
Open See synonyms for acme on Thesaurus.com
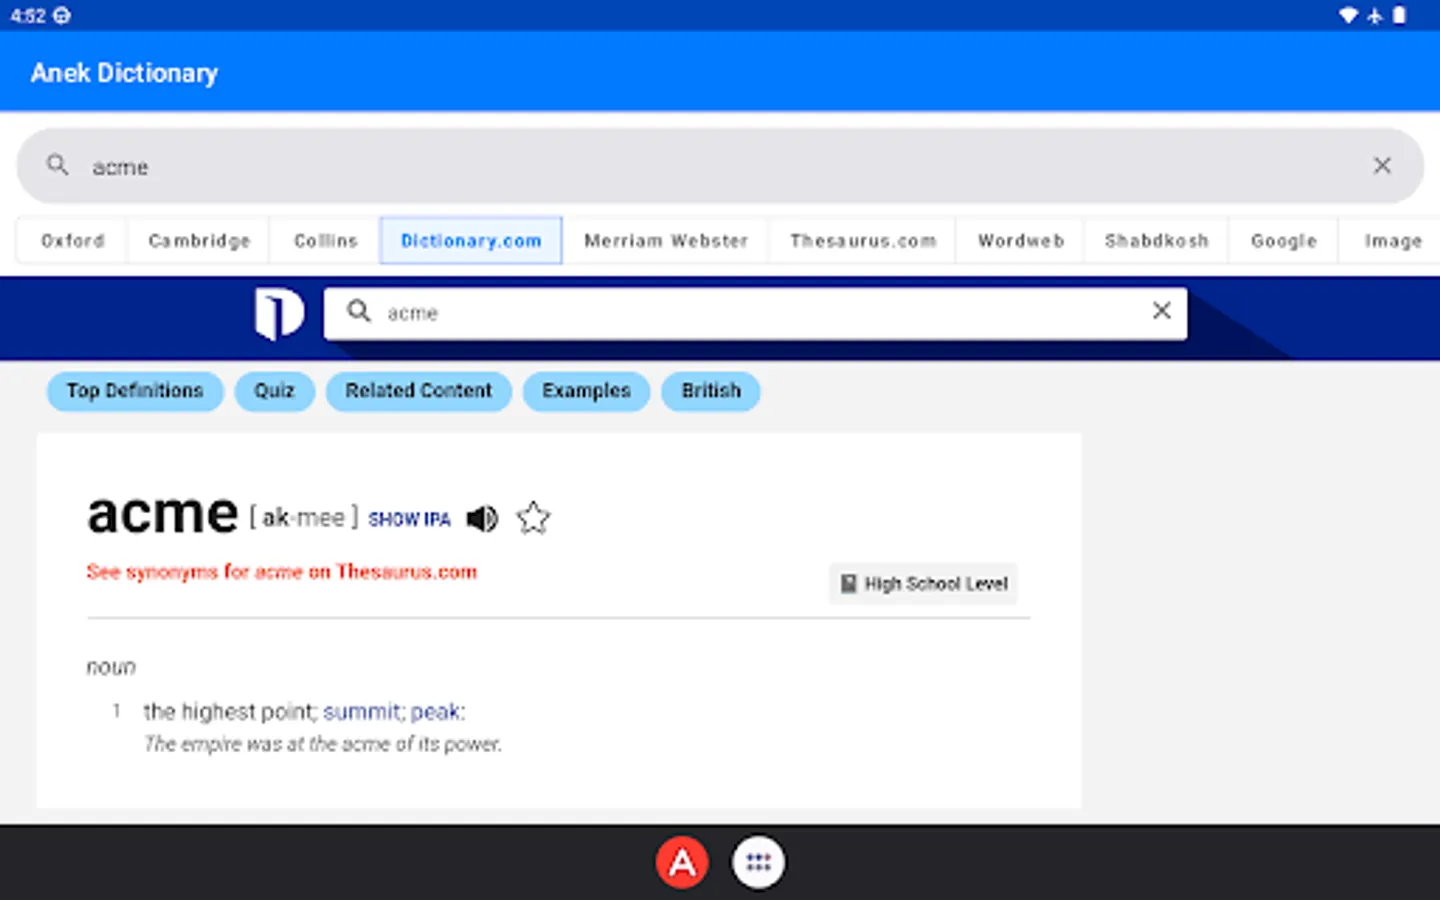pyautogui.click(x=282, y=572)
